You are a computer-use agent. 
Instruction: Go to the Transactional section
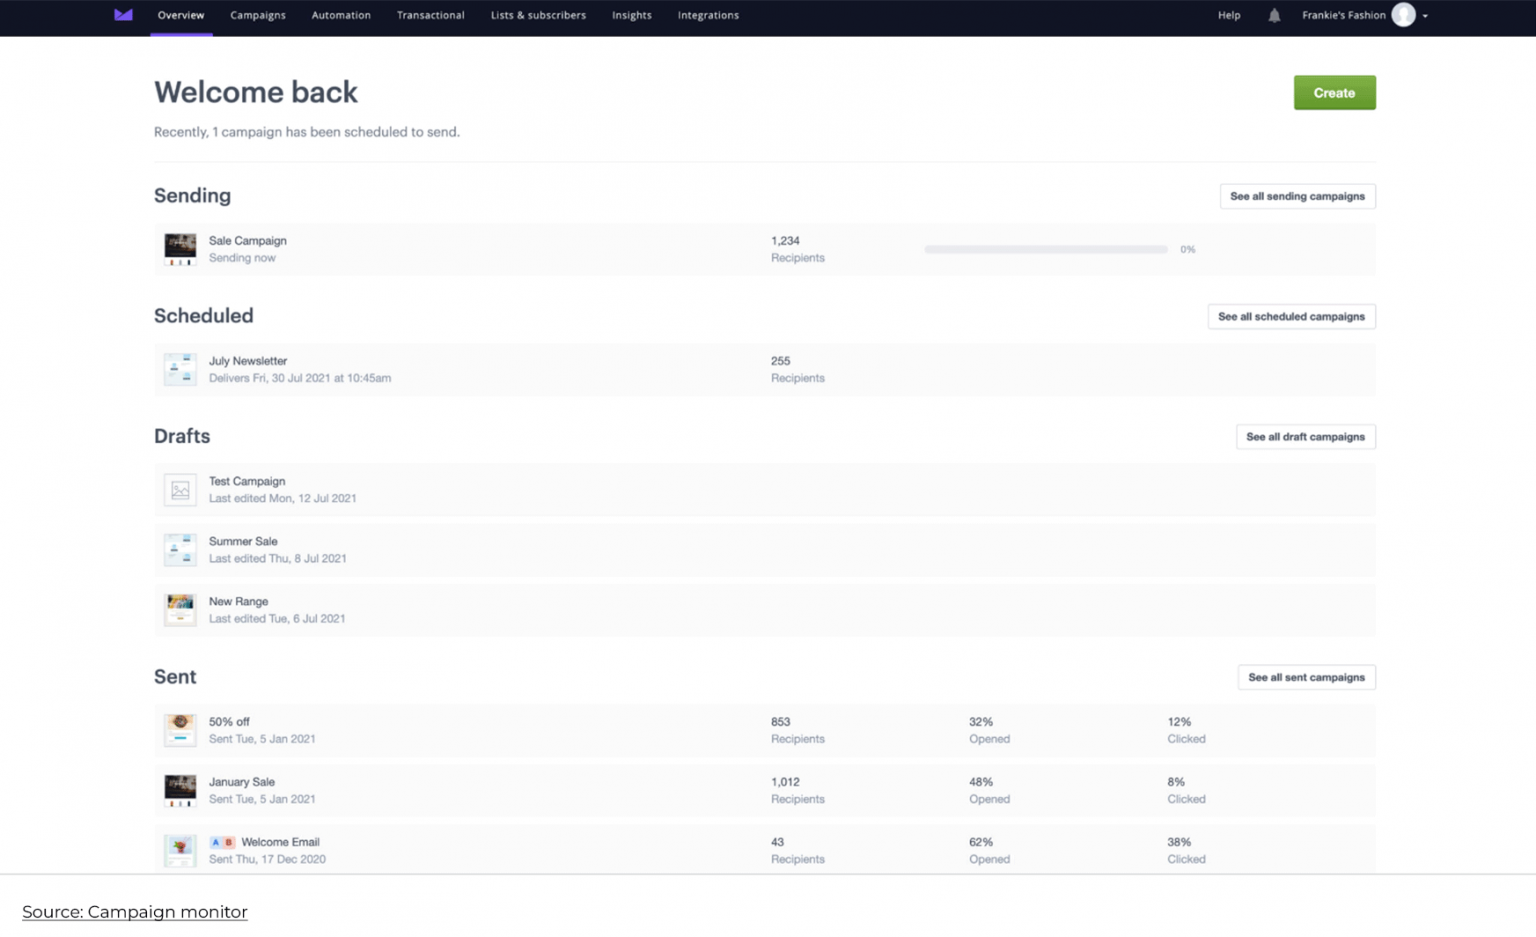tap(431, 15)
